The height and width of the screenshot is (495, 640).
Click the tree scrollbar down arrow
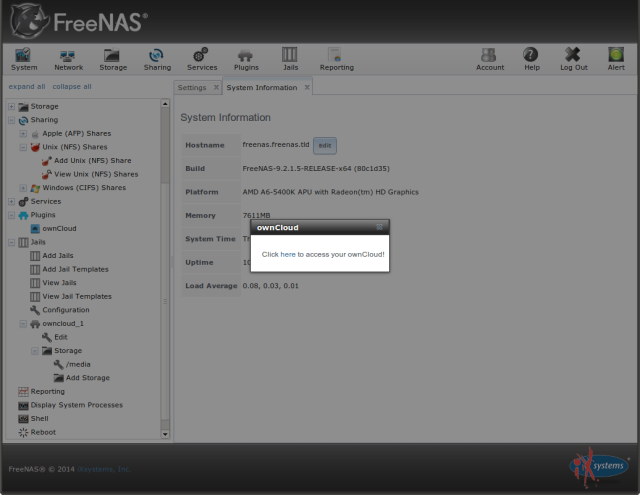point(165,434)
